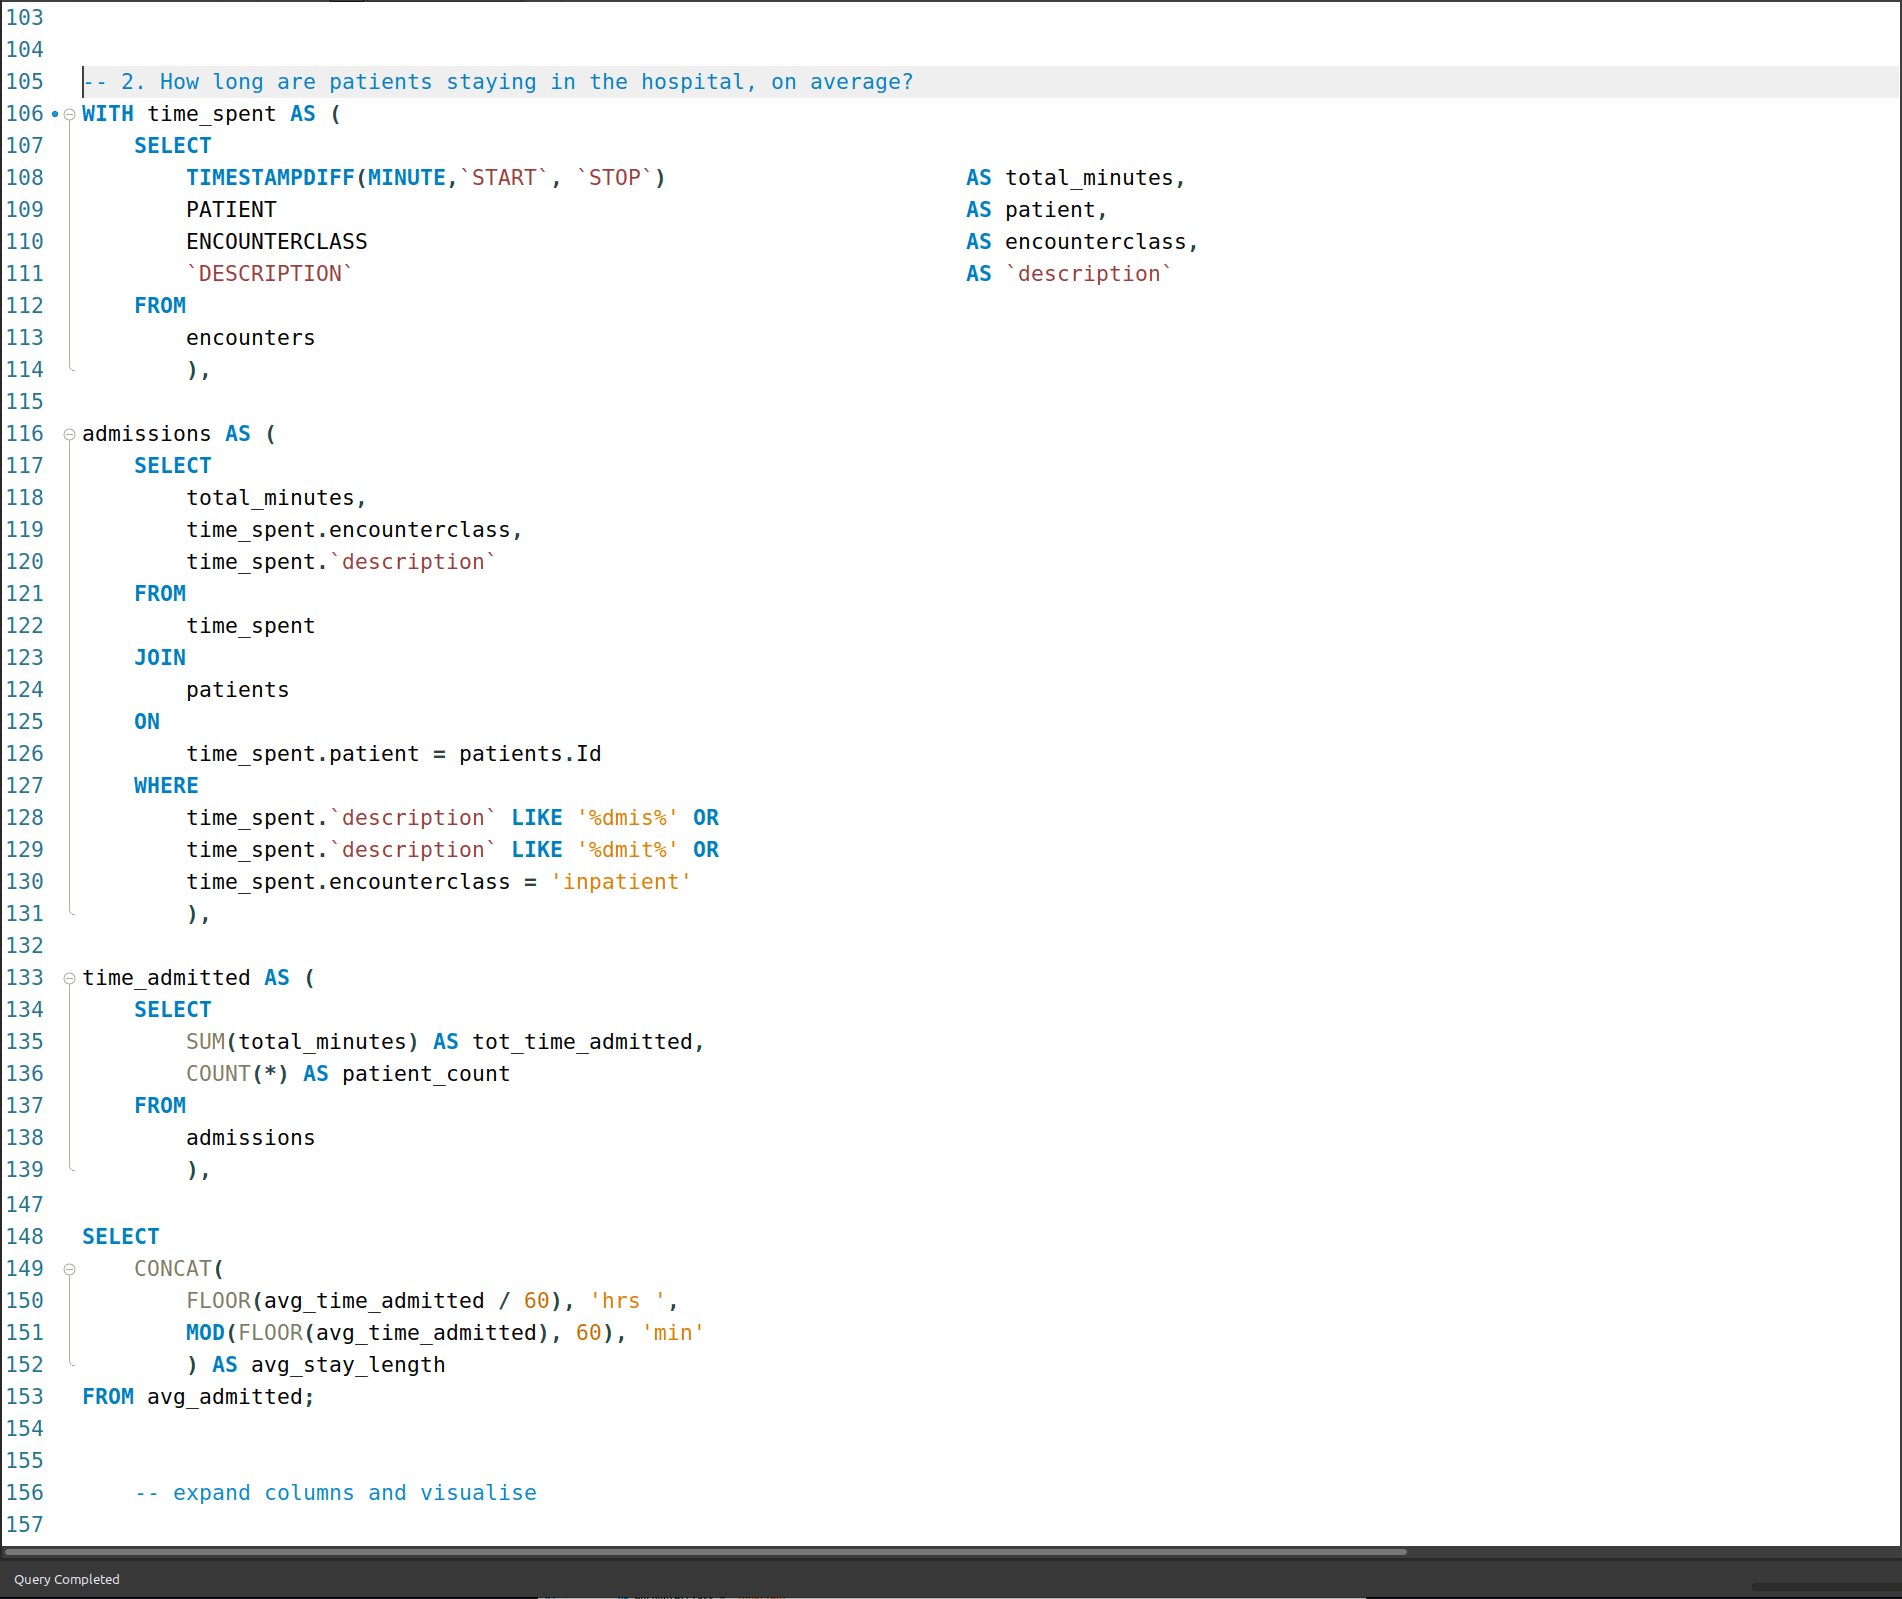
Task: Collapse the time_spent CTE fold marker
Action: click(69, 115)
